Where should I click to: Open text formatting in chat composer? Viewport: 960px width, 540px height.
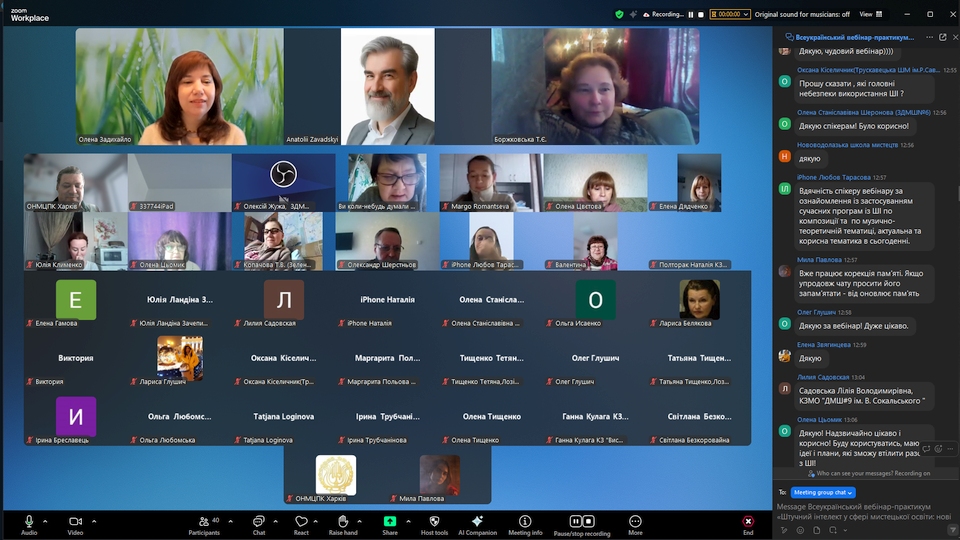coord(784,530)
